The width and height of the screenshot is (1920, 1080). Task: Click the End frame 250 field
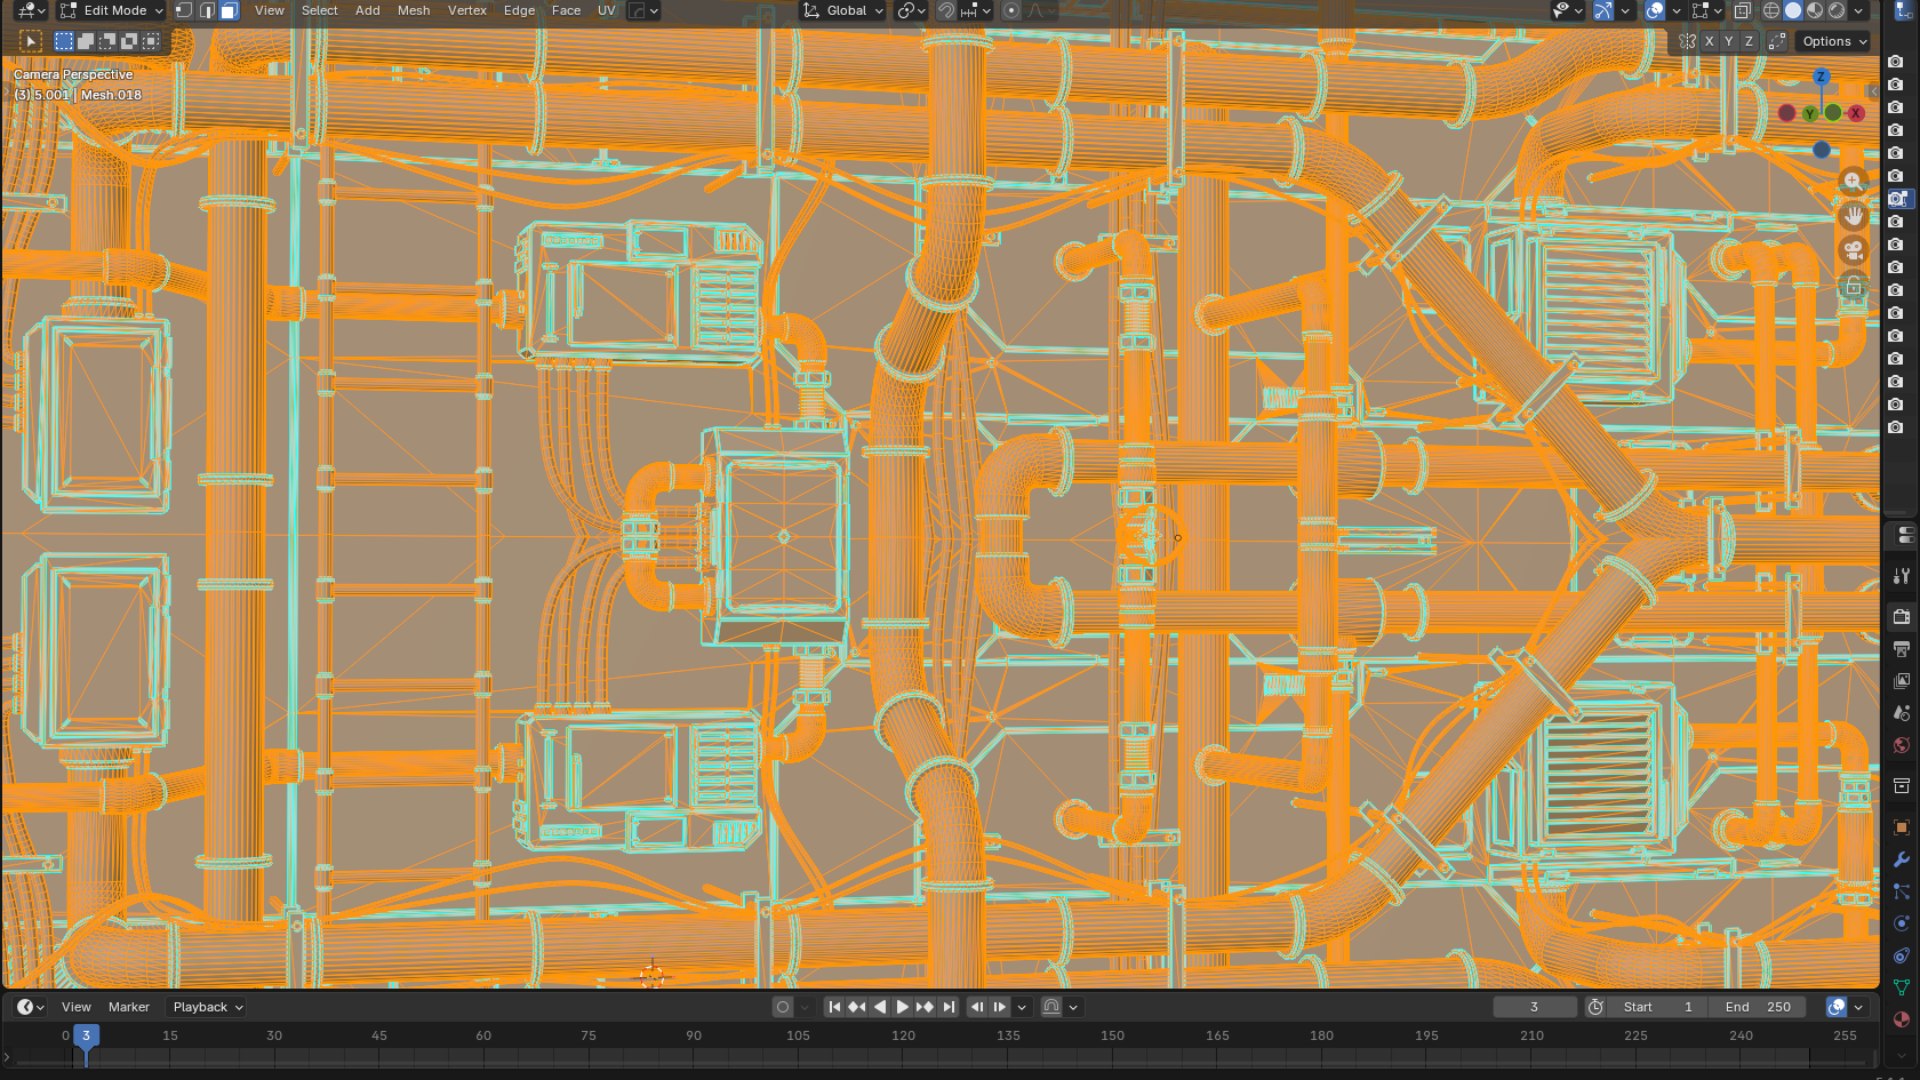pos(1757,1007)
